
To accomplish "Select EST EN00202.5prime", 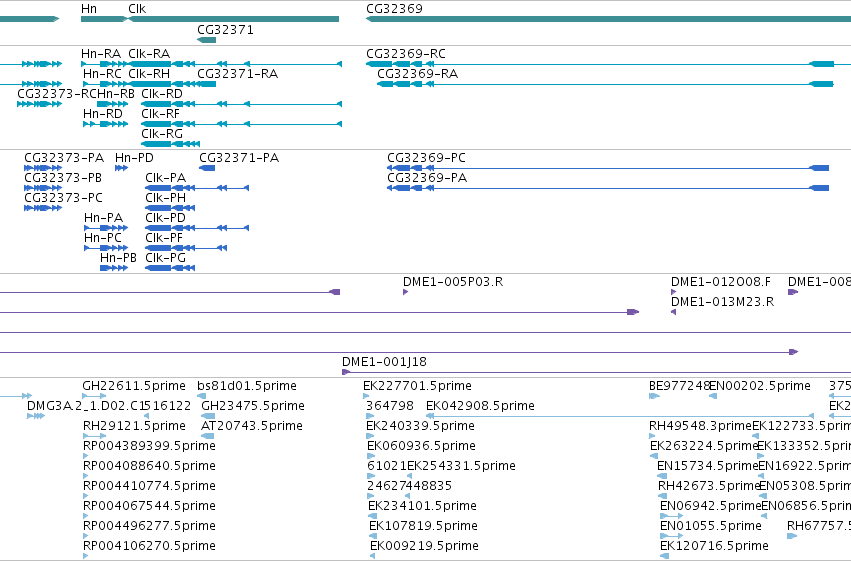I will [760, 386].
